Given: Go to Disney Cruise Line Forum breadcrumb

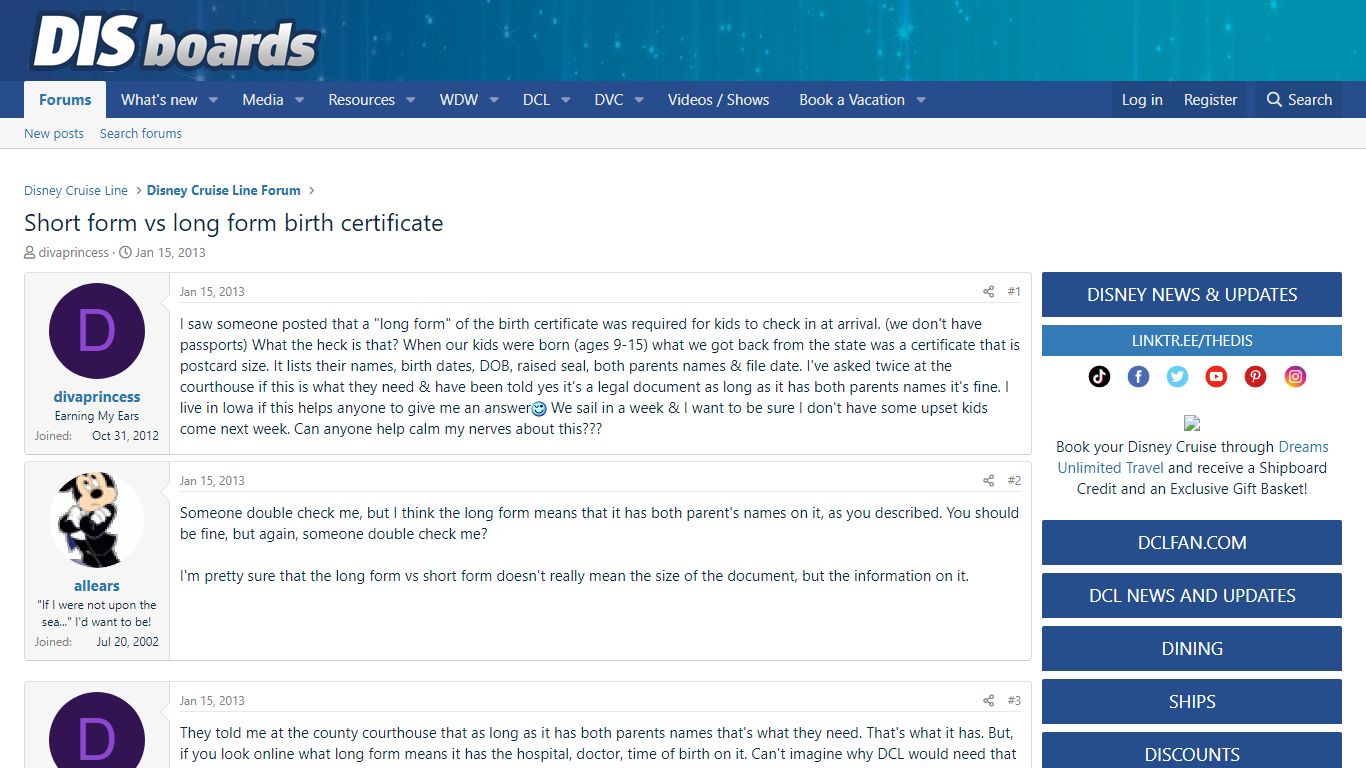Looking at the screenshot, I should pos(224,190).
